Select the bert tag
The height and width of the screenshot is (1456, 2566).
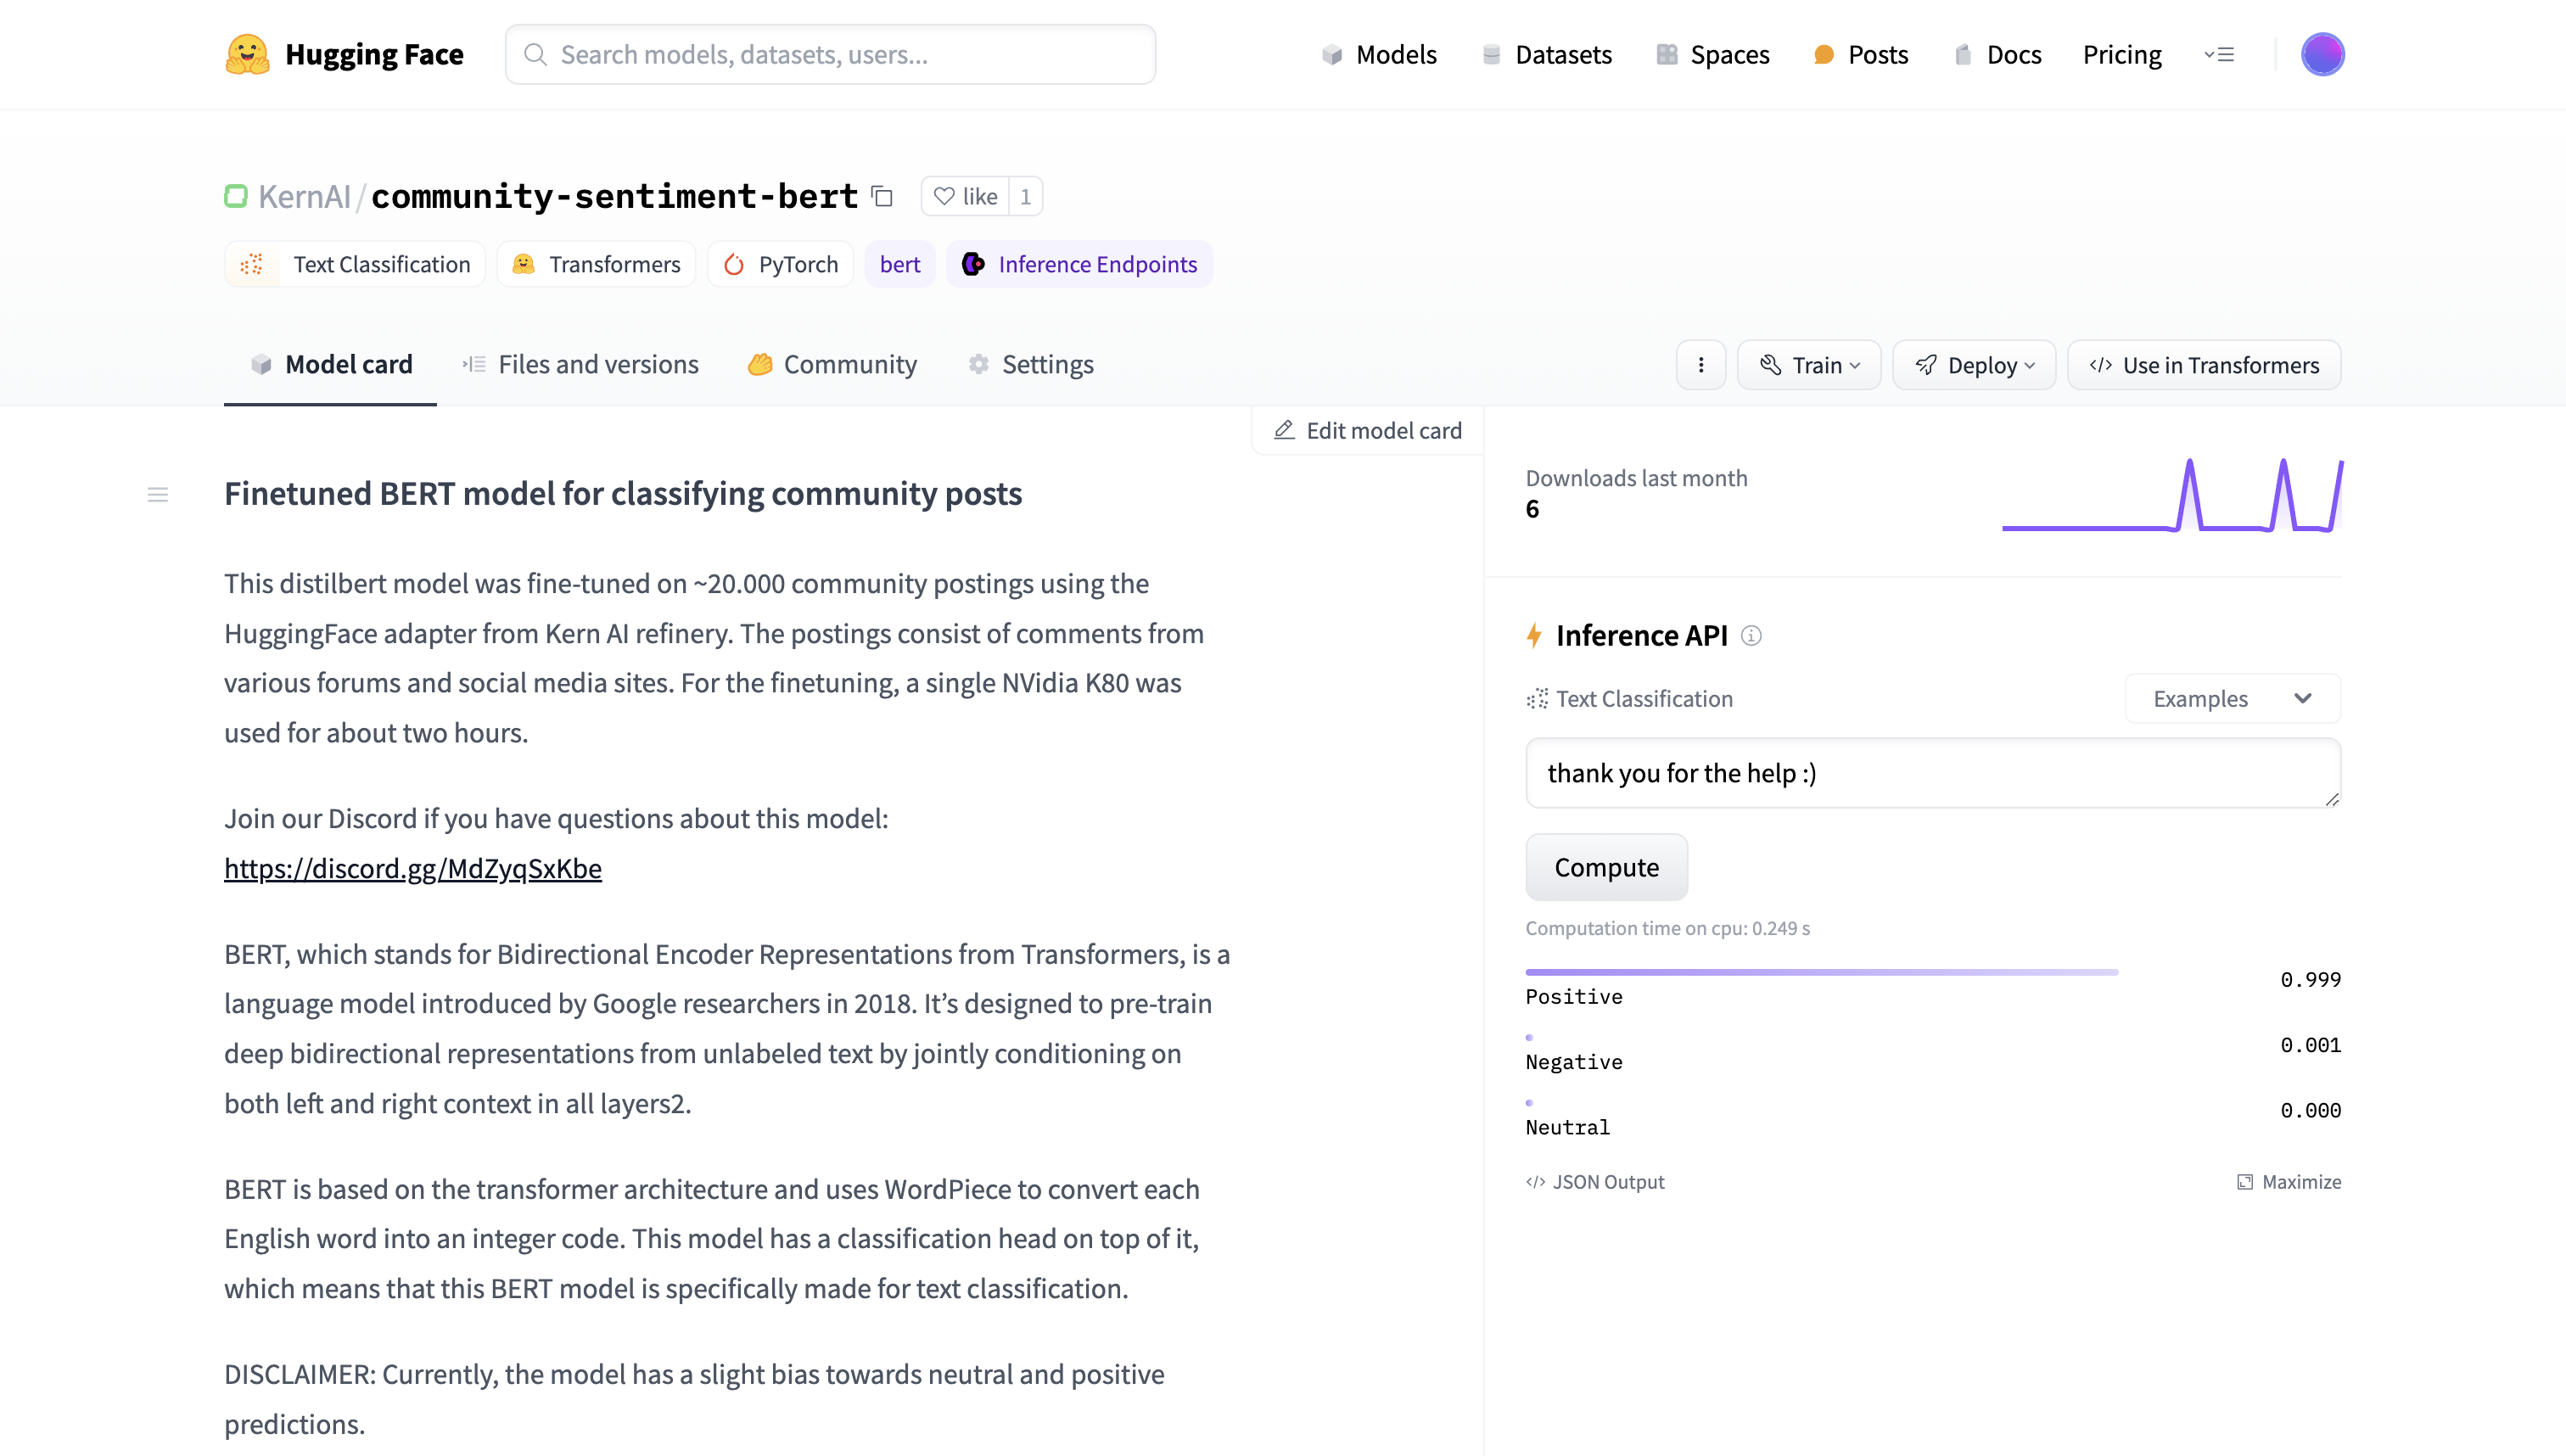(x=900, y=264)
